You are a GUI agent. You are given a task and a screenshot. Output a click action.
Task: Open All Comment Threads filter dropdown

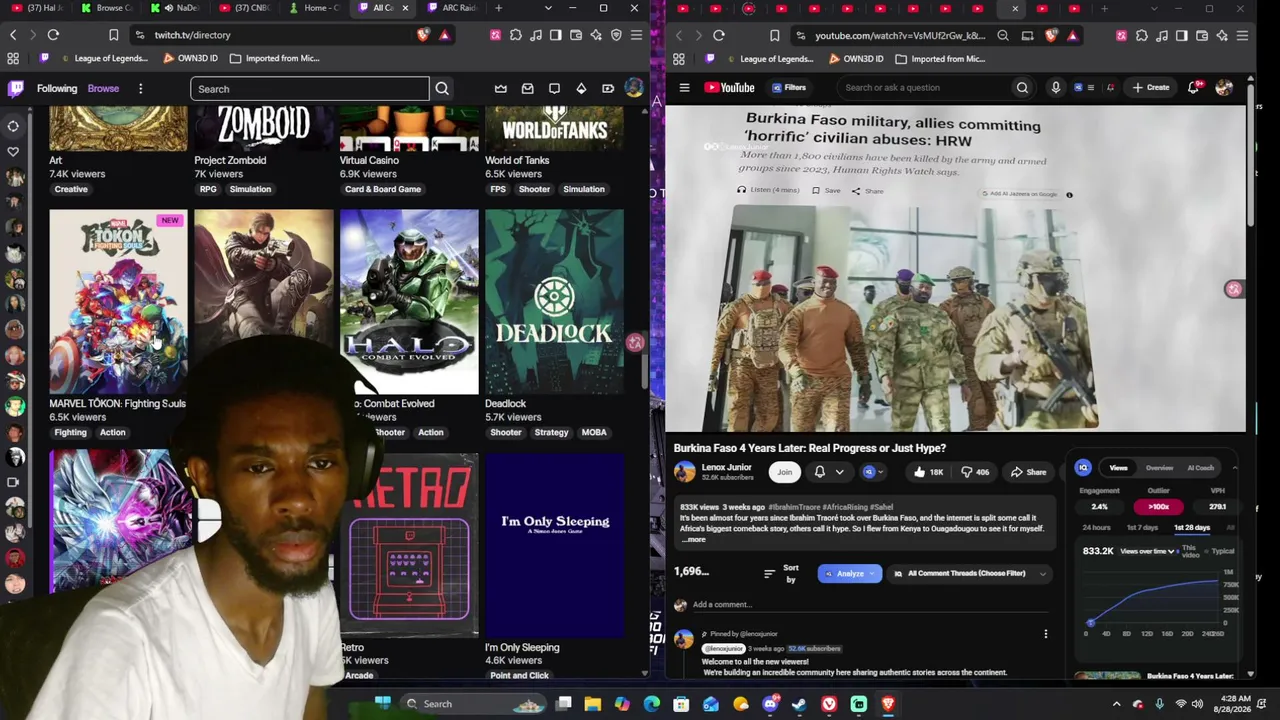(x=969, y=574)
